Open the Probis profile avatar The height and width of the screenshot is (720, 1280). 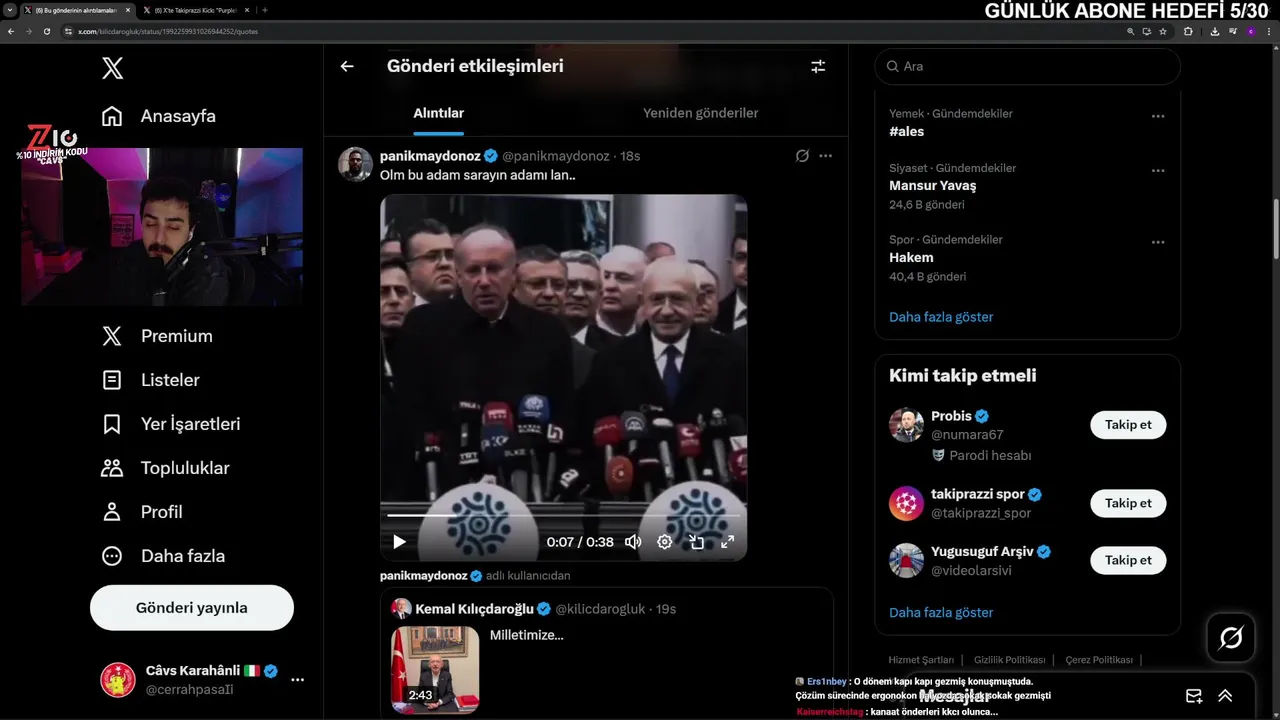point(906,425)
